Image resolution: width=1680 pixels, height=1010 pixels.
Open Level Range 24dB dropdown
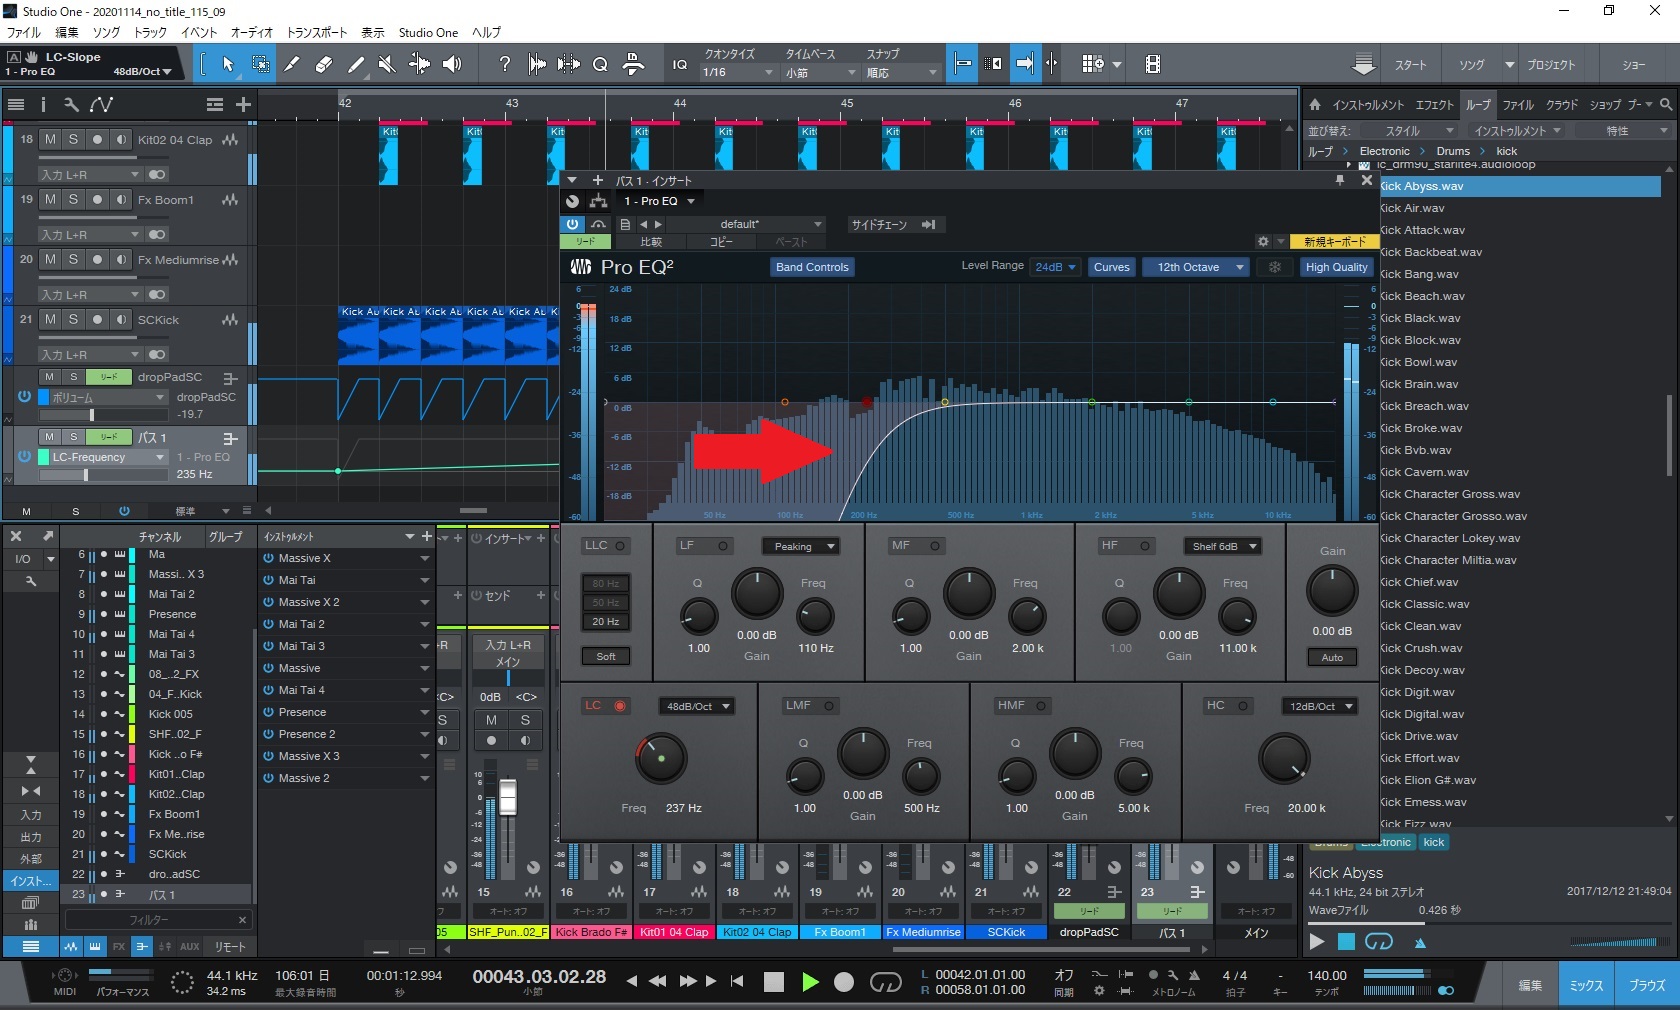[1055, 267]
